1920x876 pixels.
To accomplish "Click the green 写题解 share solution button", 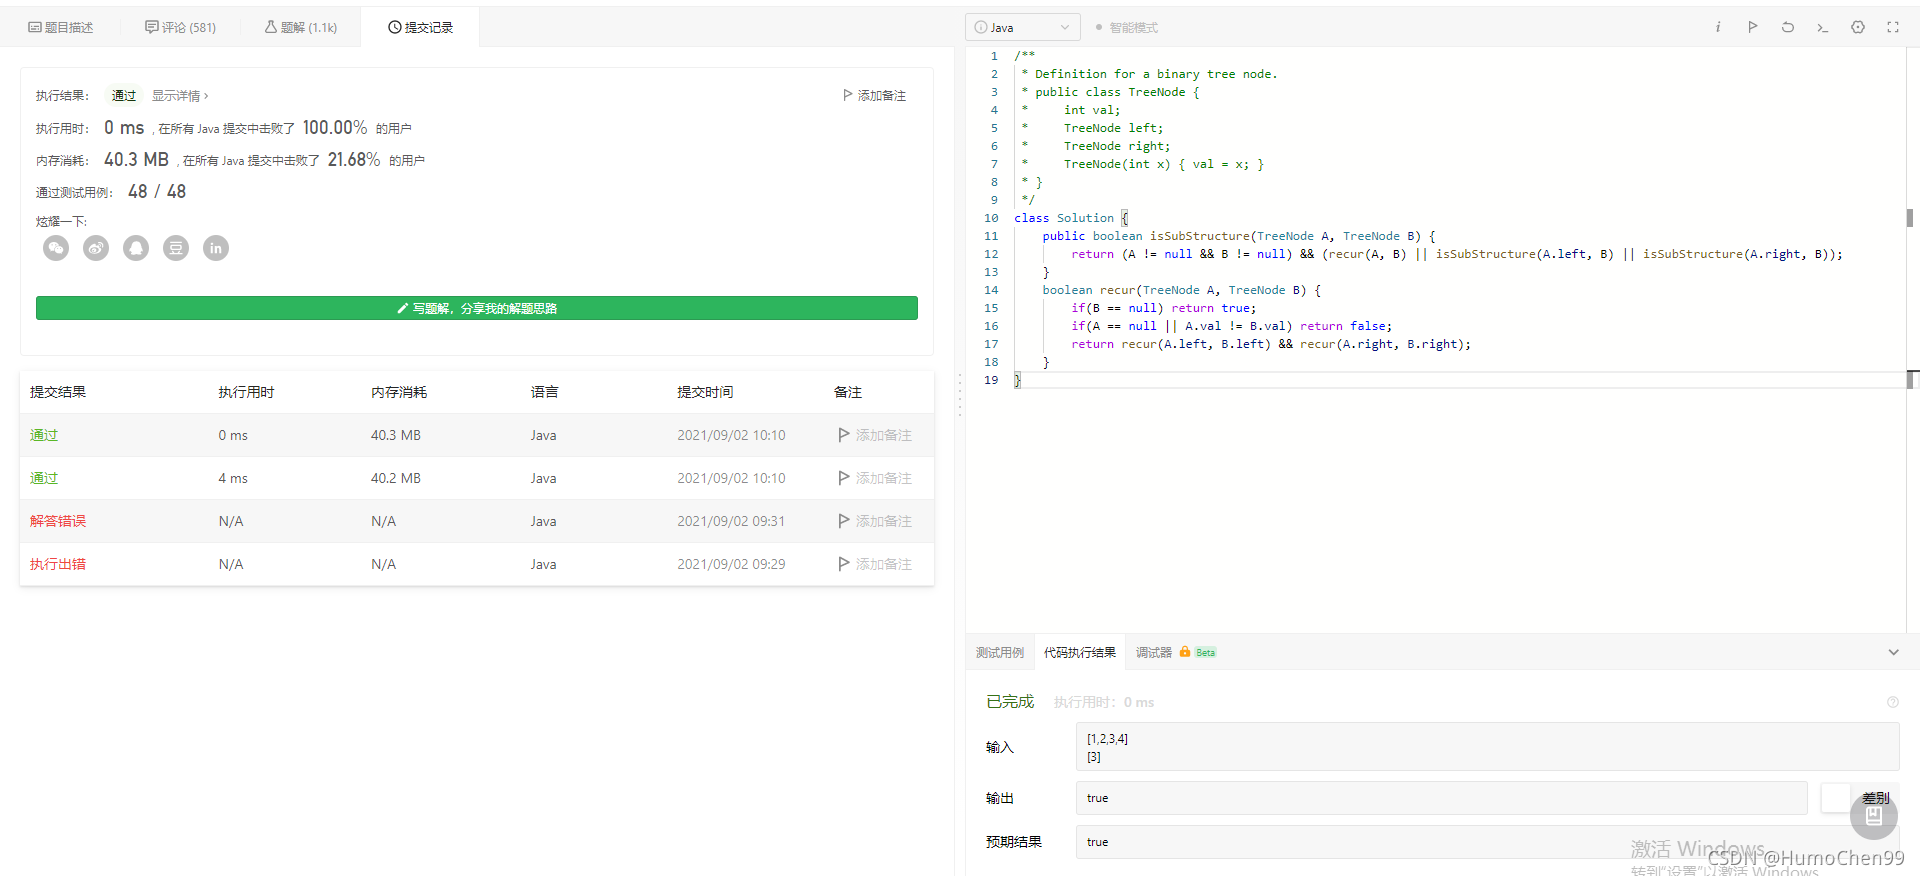I will [477, 308].
